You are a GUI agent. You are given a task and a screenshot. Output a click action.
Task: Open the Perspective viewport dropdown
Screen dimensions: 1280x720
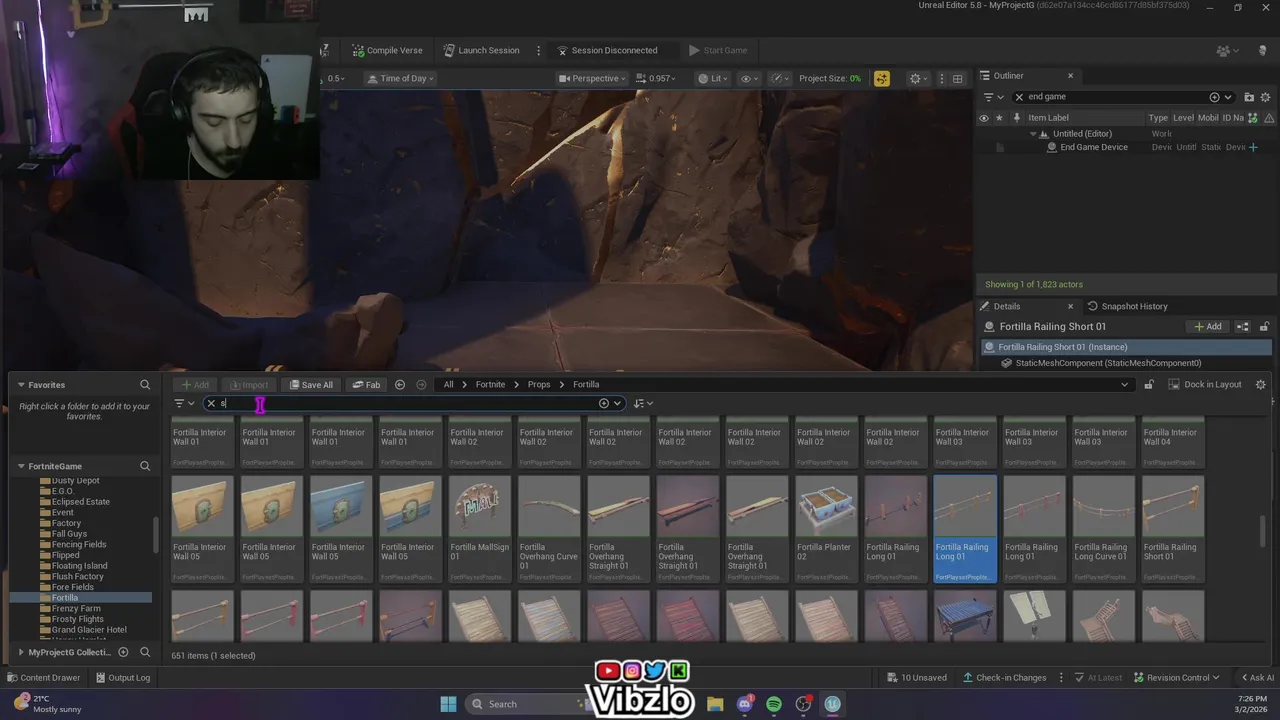[592, 78]
